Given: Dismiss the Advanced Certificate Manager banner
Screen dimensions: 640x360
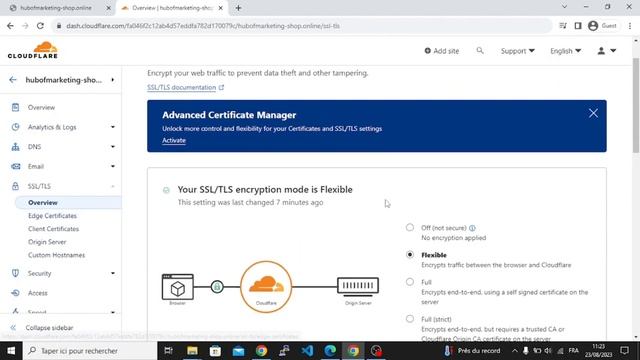Looking at the screenshot, I should tap(593, 113).
